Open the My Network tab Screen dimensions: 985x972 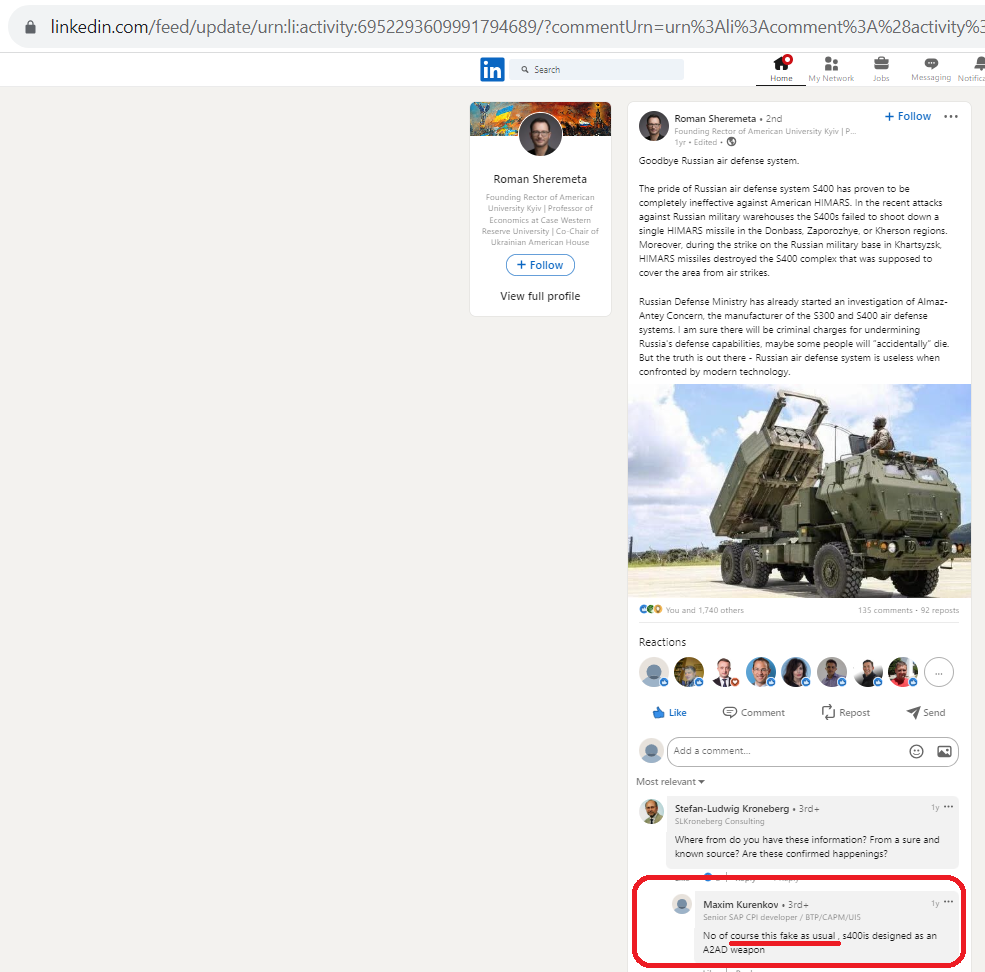tap(831, 69)
